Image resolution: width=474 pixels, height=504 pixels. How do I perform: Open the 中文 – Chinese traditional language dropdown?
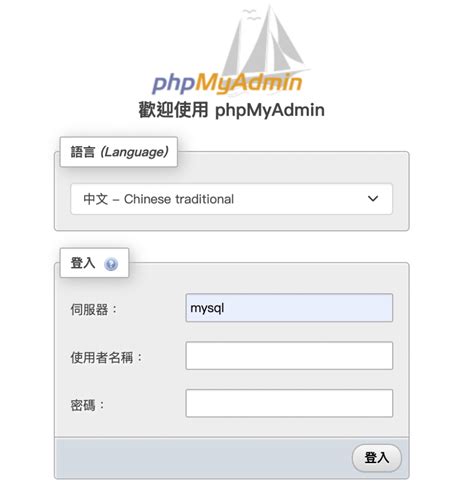click(232, 199)
